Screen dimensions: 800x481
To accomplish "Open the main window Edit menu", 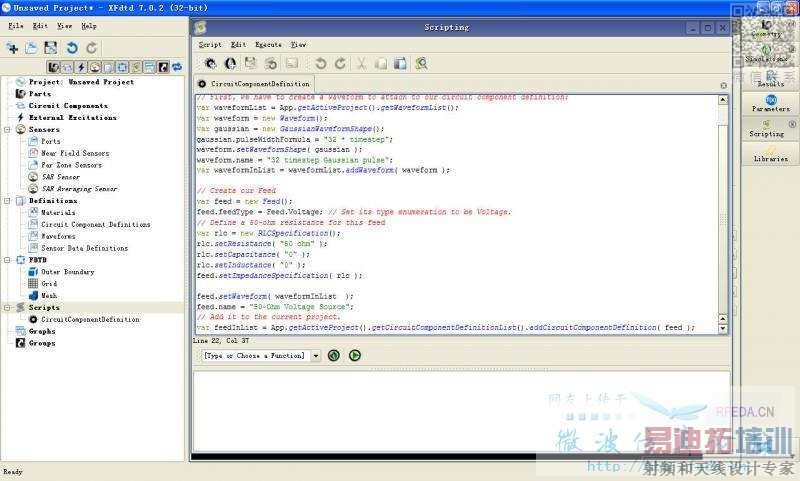I will click(40, 26).
